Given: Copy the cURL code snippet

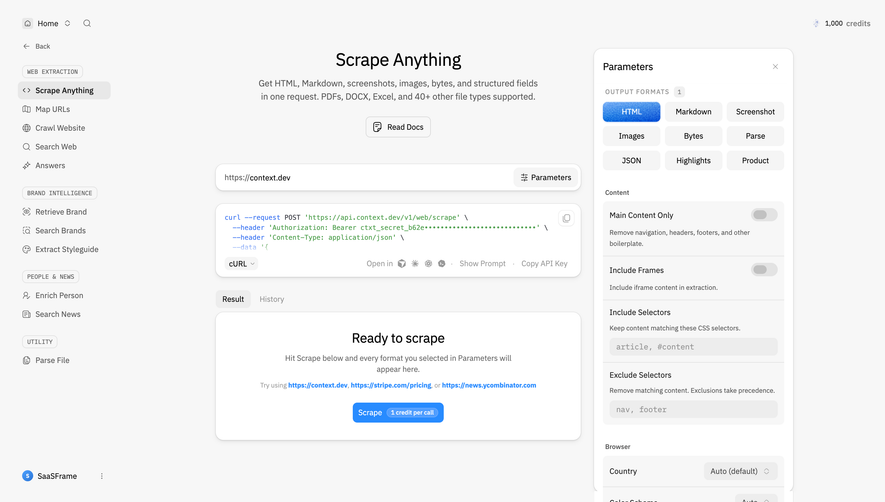Looking at the screenshot, I should pos(566,218).
